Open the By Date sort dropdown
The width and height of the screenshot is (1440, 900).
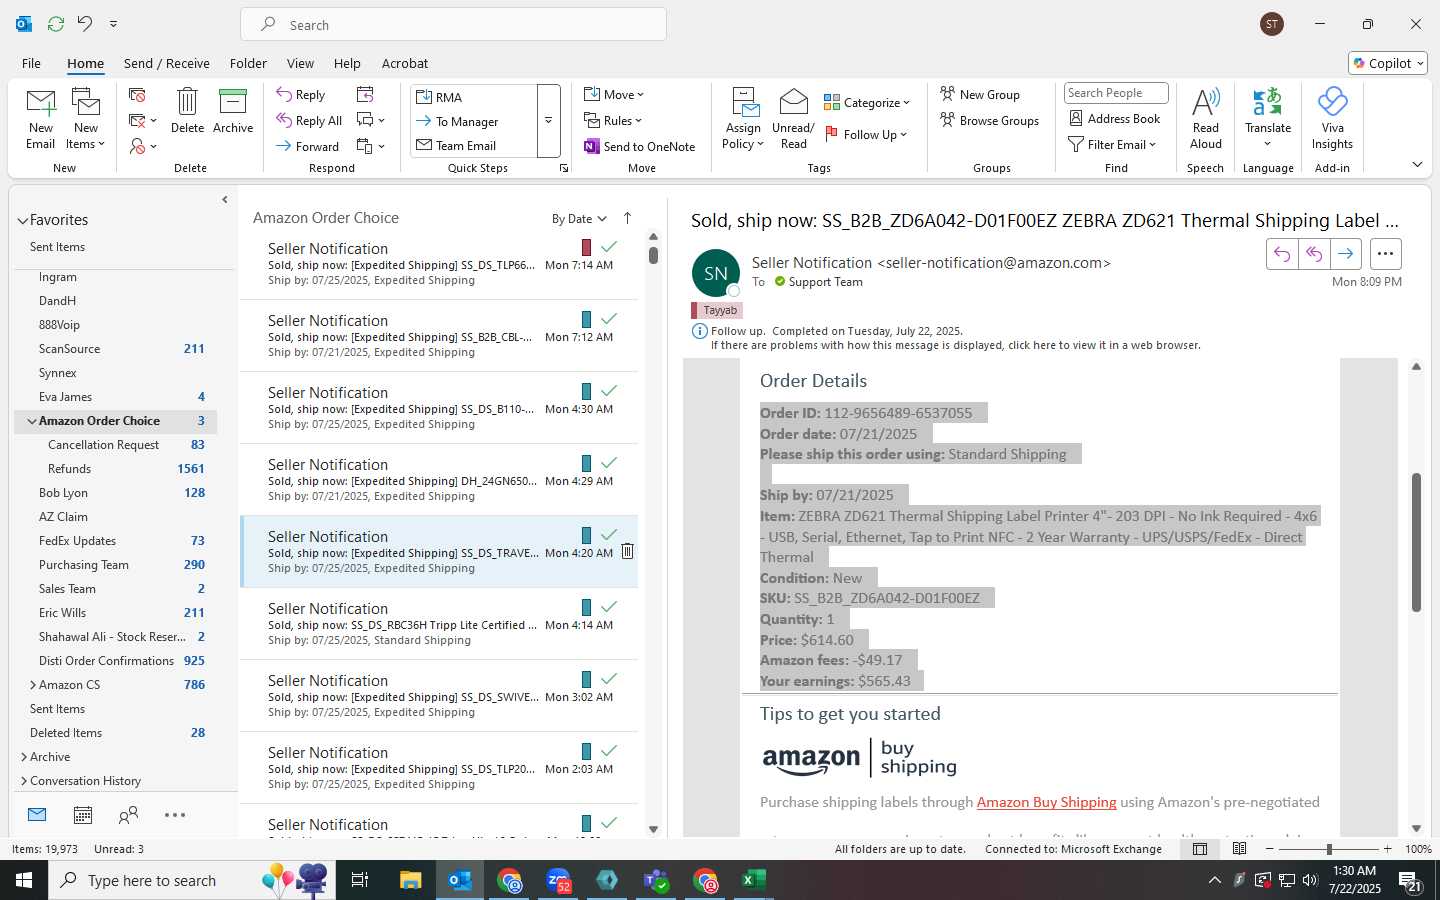pos(579,219)
